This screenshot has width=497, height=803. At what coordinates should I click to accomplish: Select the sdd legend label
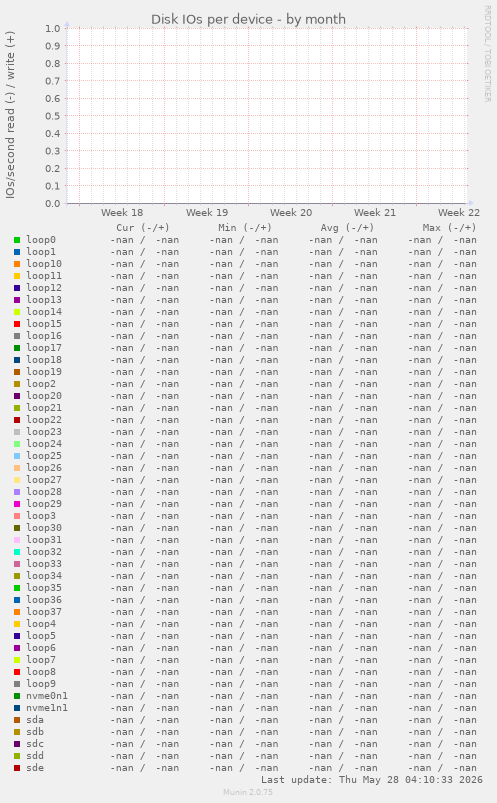tap(35, 756)
